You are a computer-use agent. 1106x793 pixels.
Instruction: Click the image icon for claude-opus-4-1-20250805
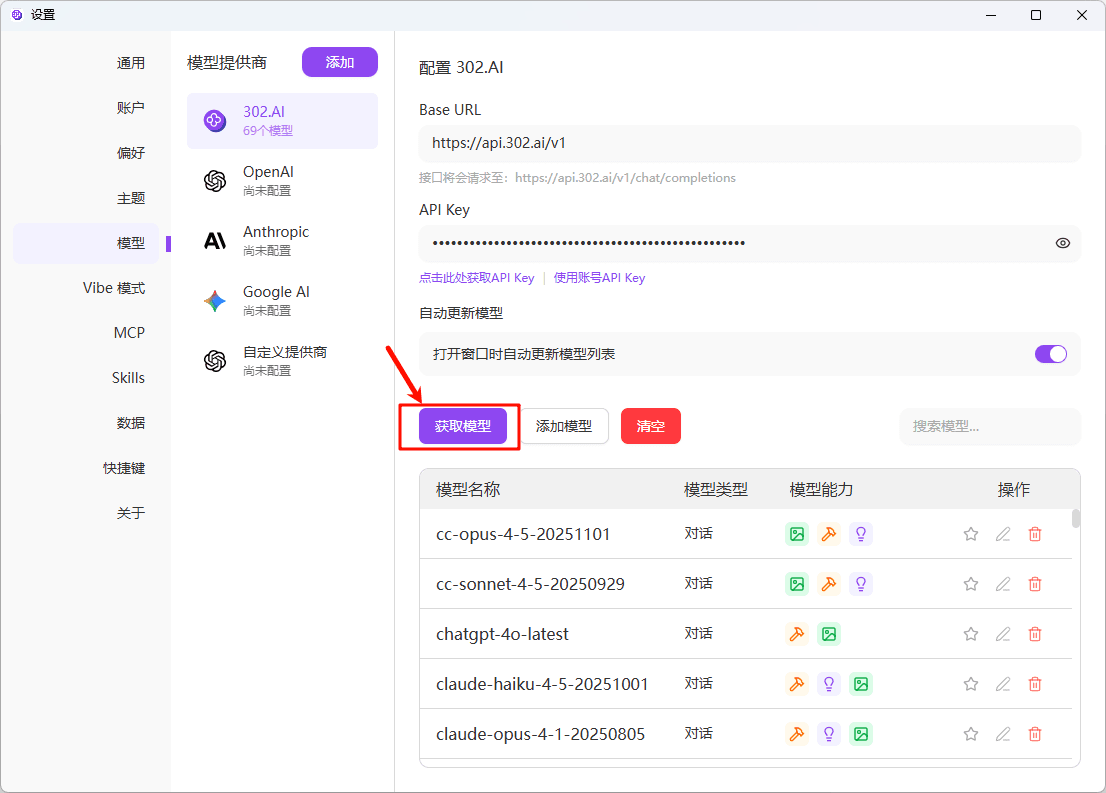[x=861, y=734]
